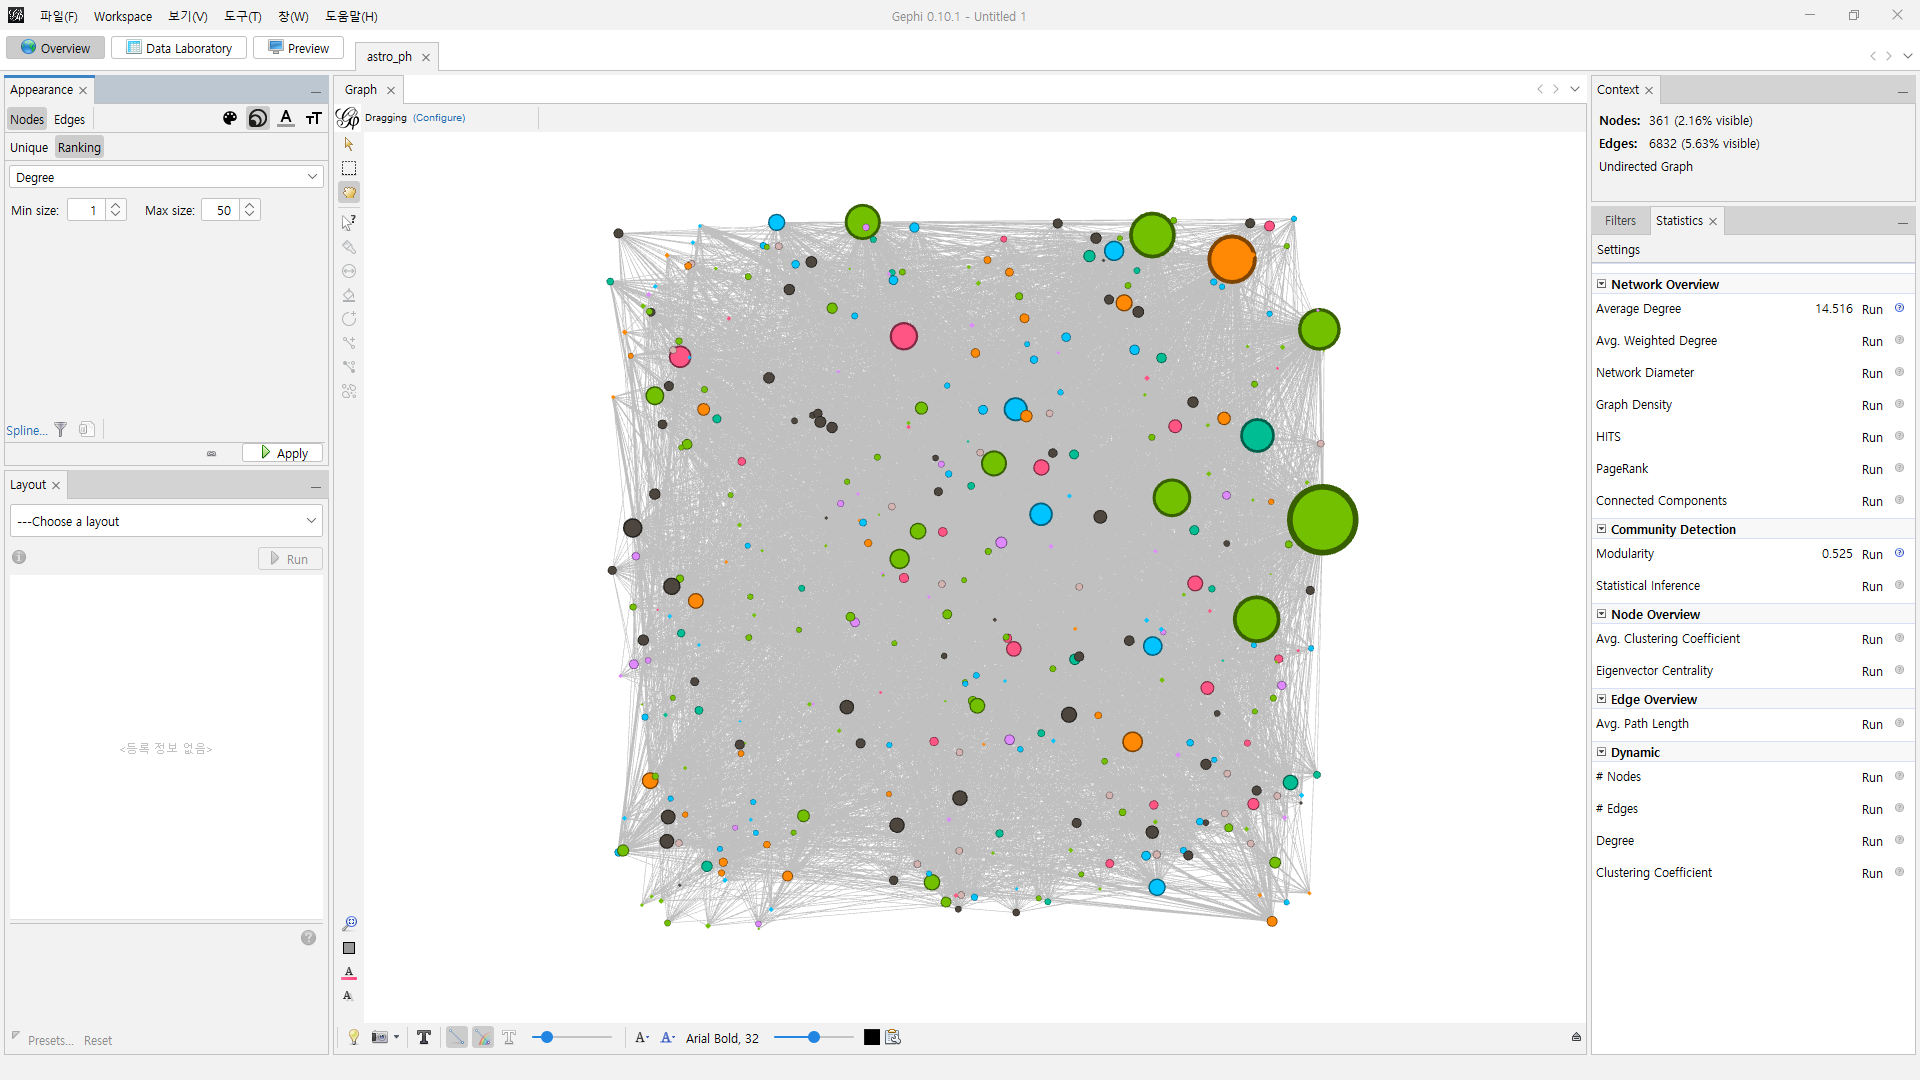1920x1080 pixels.
Task: Take a screenshot with the camera icon
Action: point(380,1037)
